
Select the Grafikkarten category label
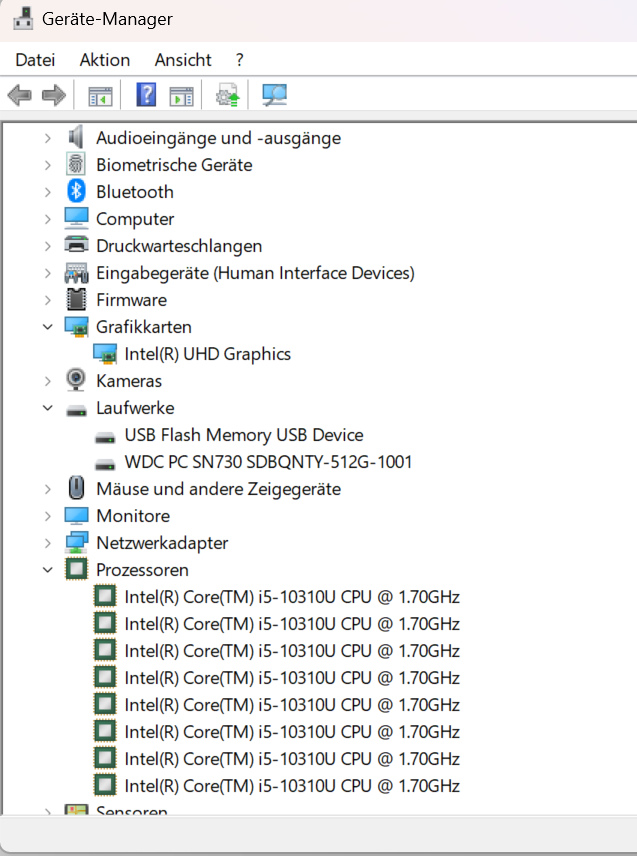(144, 327)
